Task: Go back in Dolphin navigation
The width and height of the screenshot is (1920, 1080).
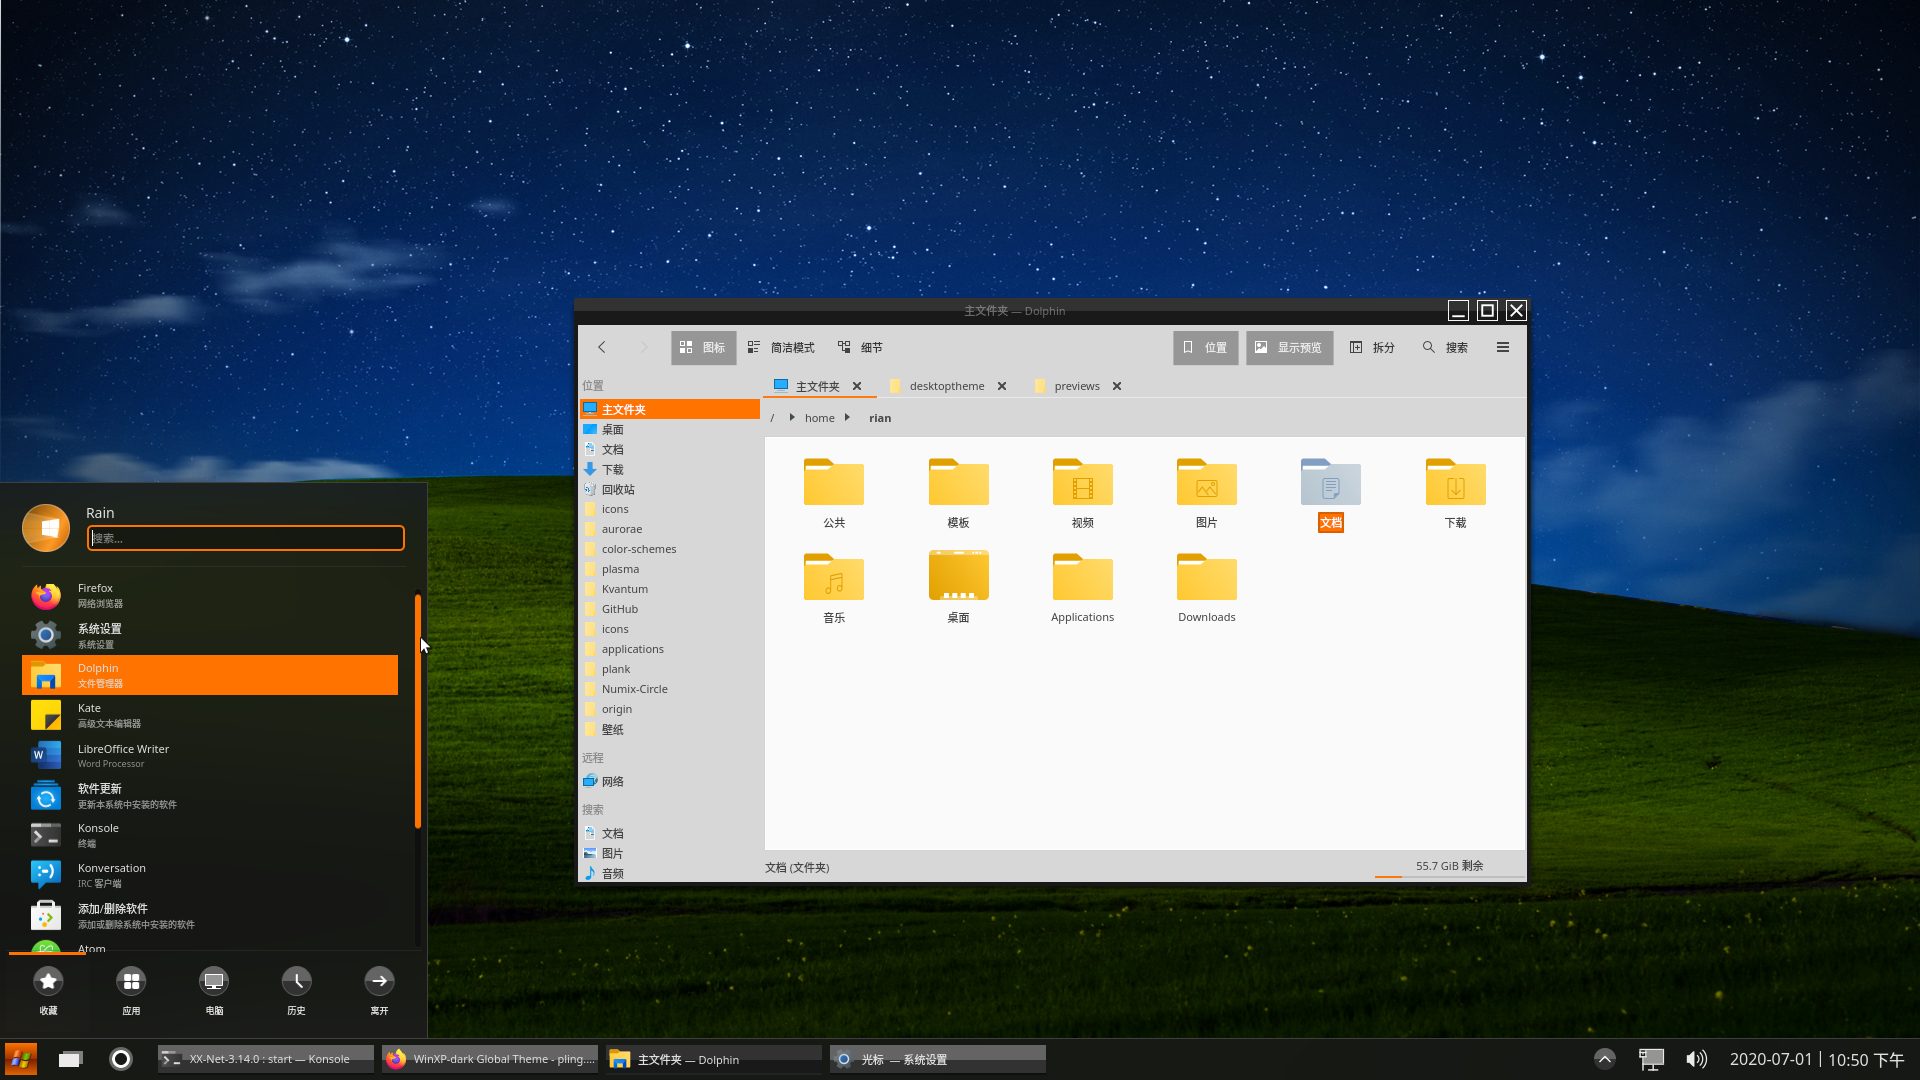Action: [x=602, y=347]
